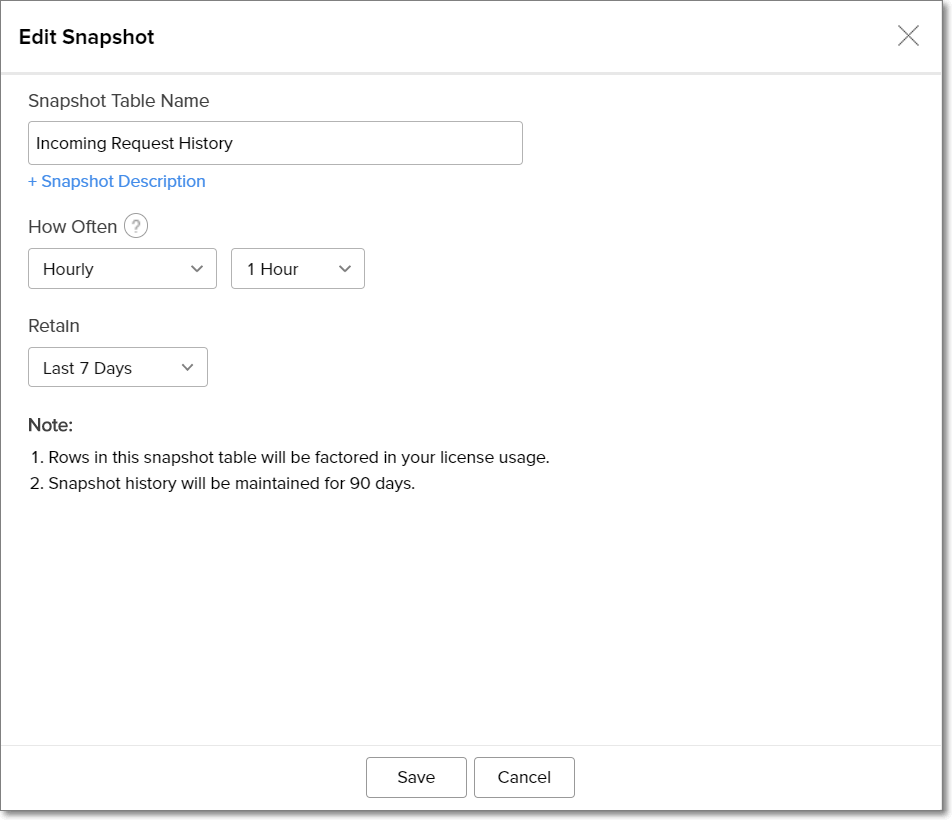952x820 pixels.
Task: Click the help icon beside How Often
Action: (x=136, y=227)
